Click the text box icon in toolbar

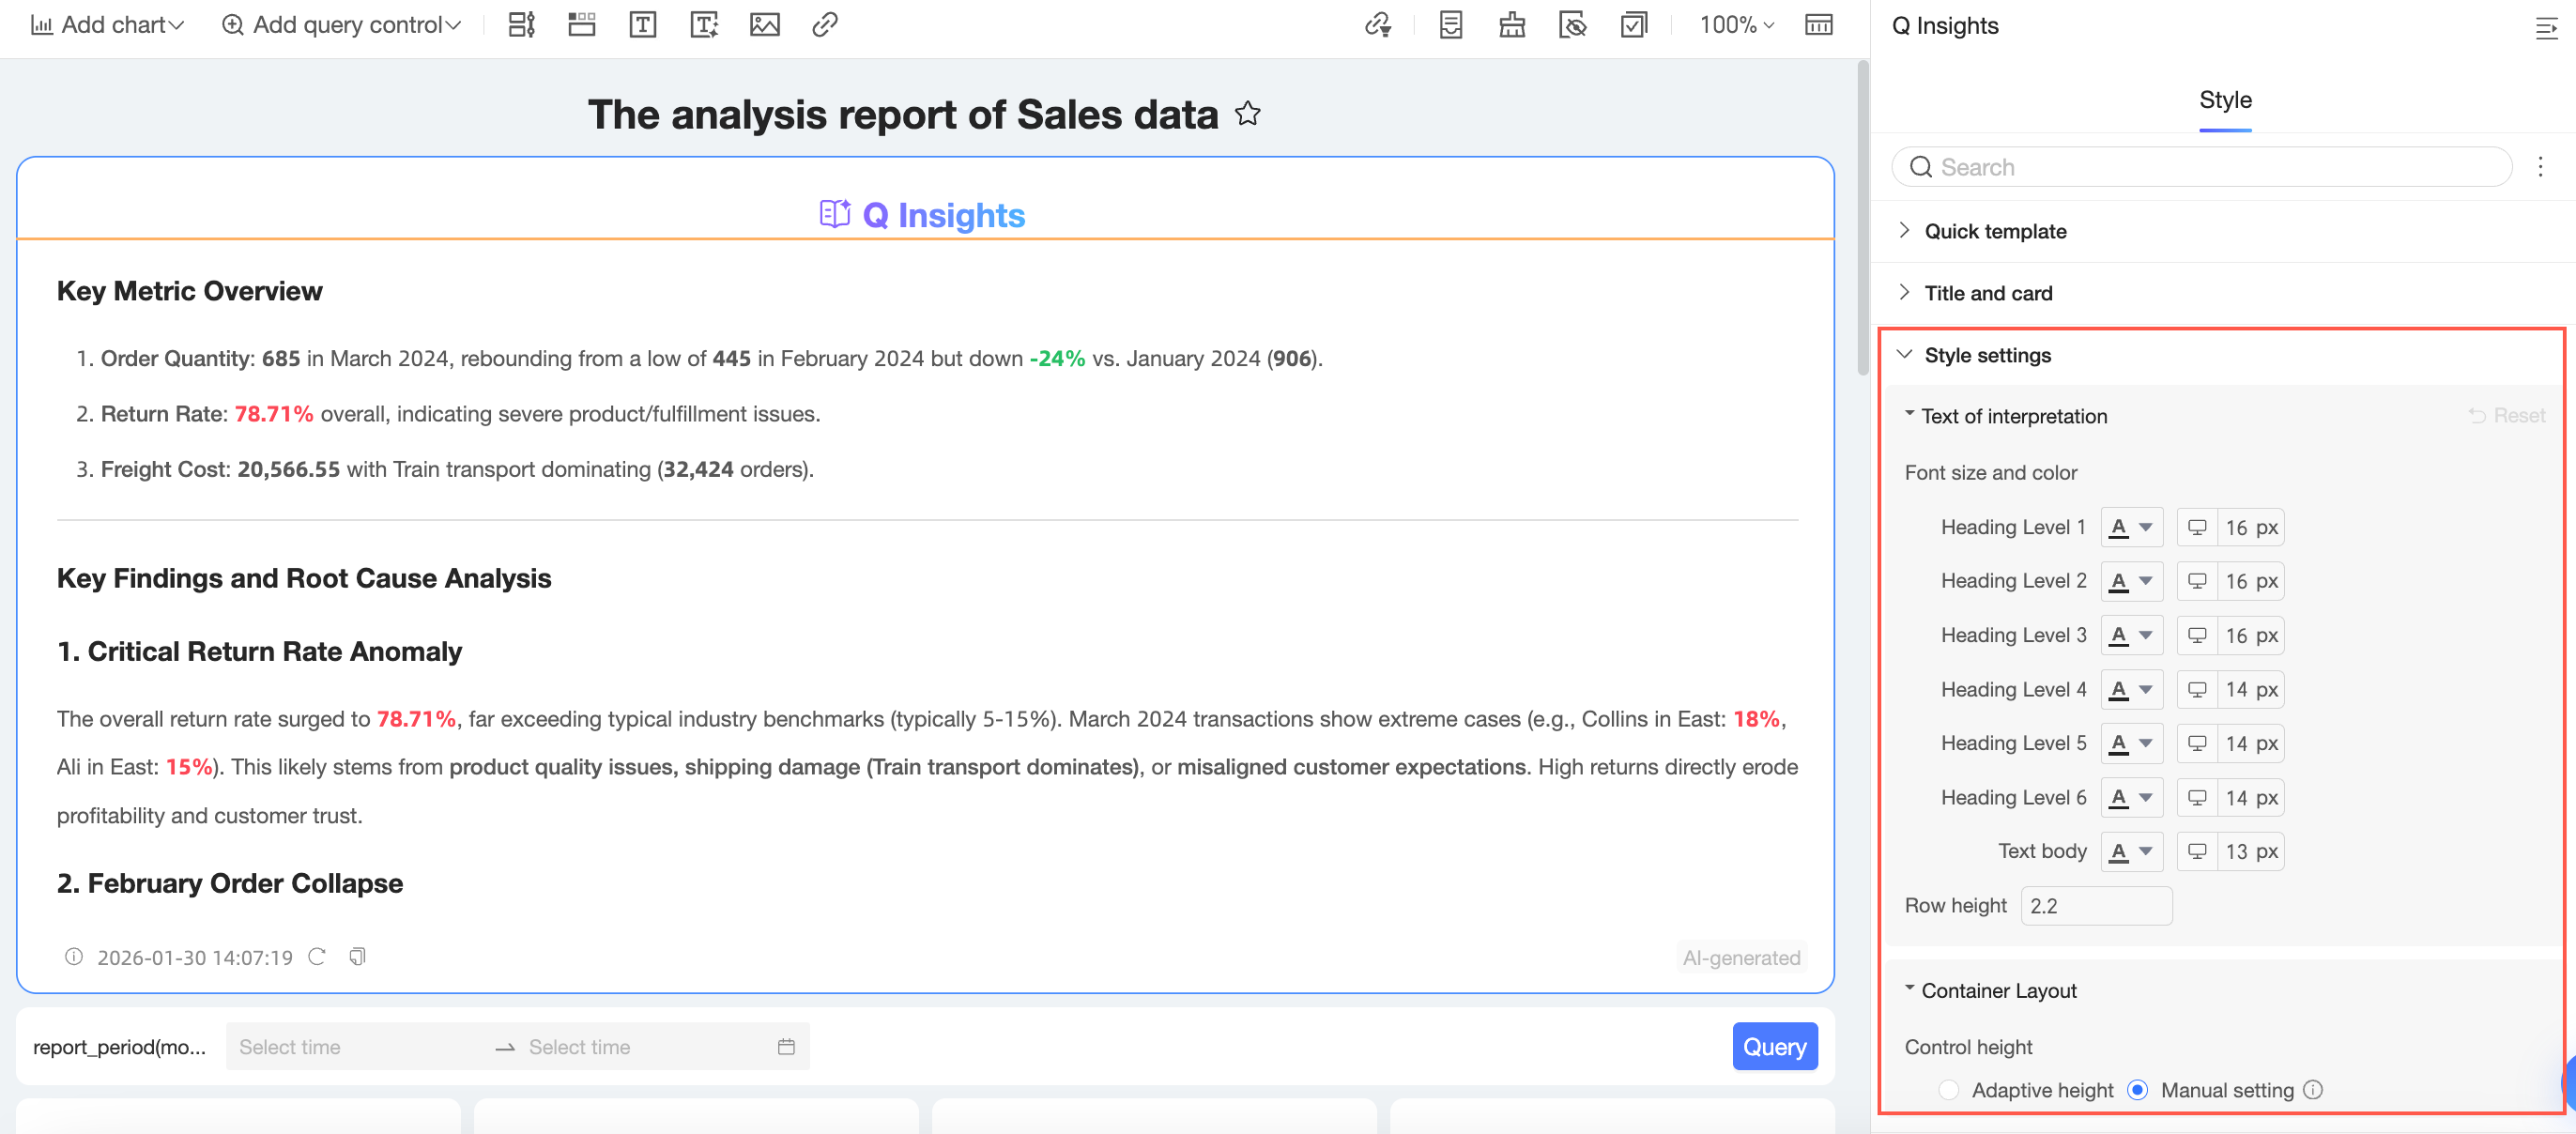(x=642, y=25)
